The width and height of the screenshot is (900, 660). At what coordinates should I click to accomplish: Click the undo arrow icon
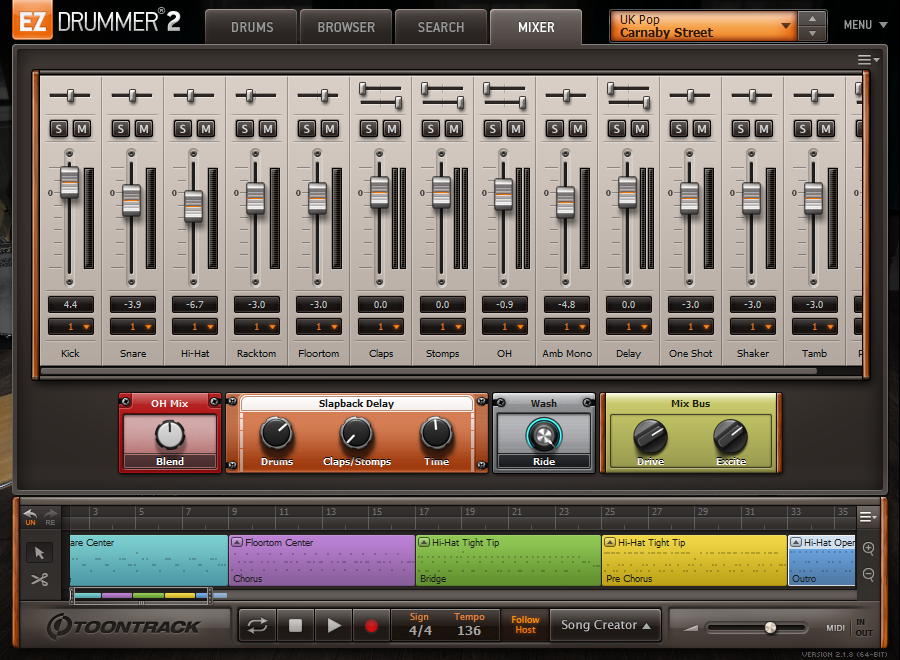(30, 516)
